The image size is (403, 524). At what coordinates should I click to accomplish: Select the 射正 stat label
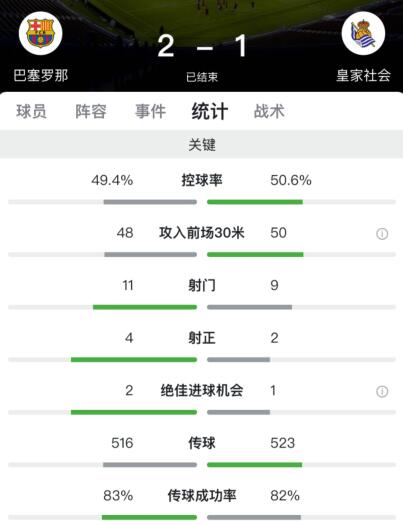coord(202,338)
